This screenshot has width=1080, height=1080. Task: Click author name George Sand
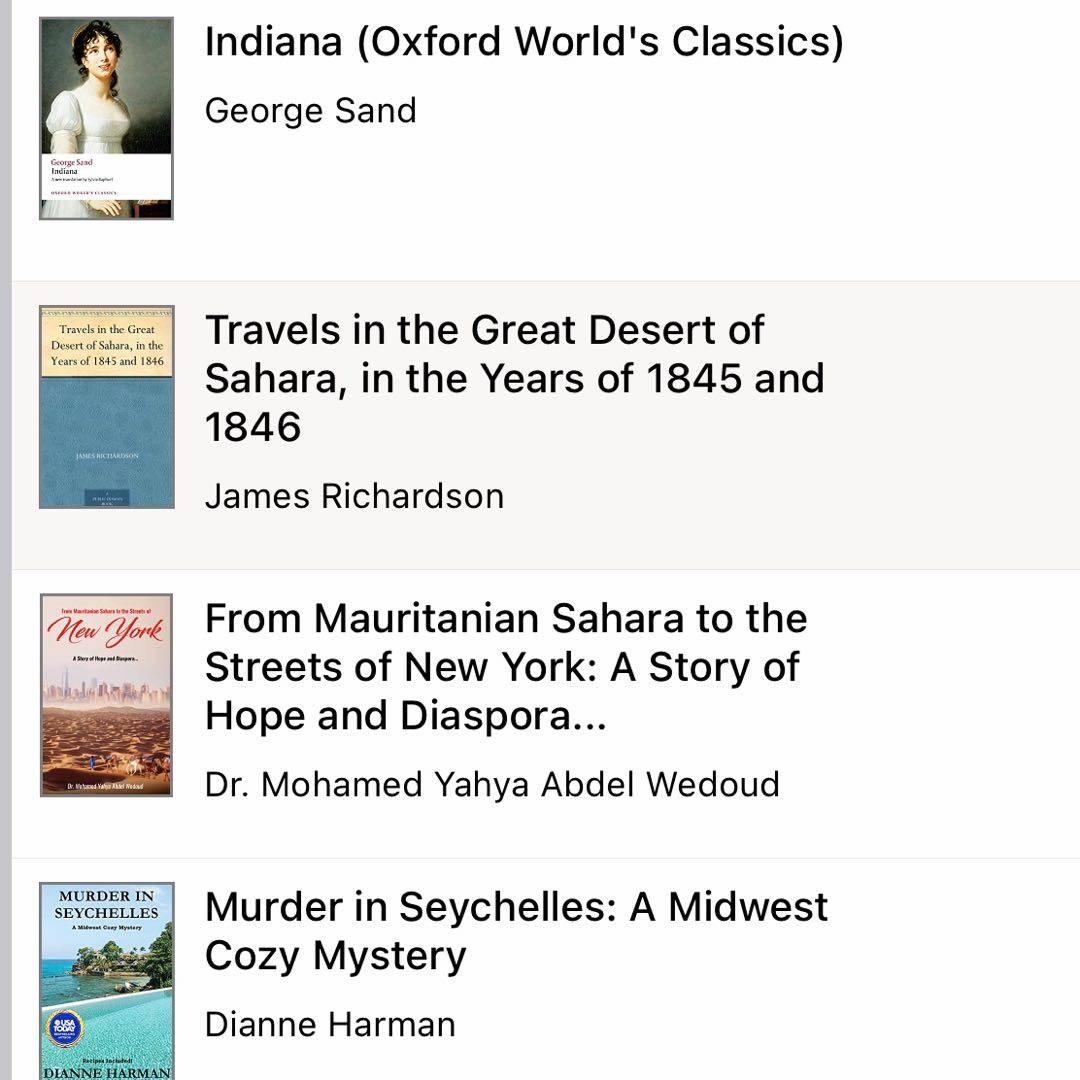310,110
